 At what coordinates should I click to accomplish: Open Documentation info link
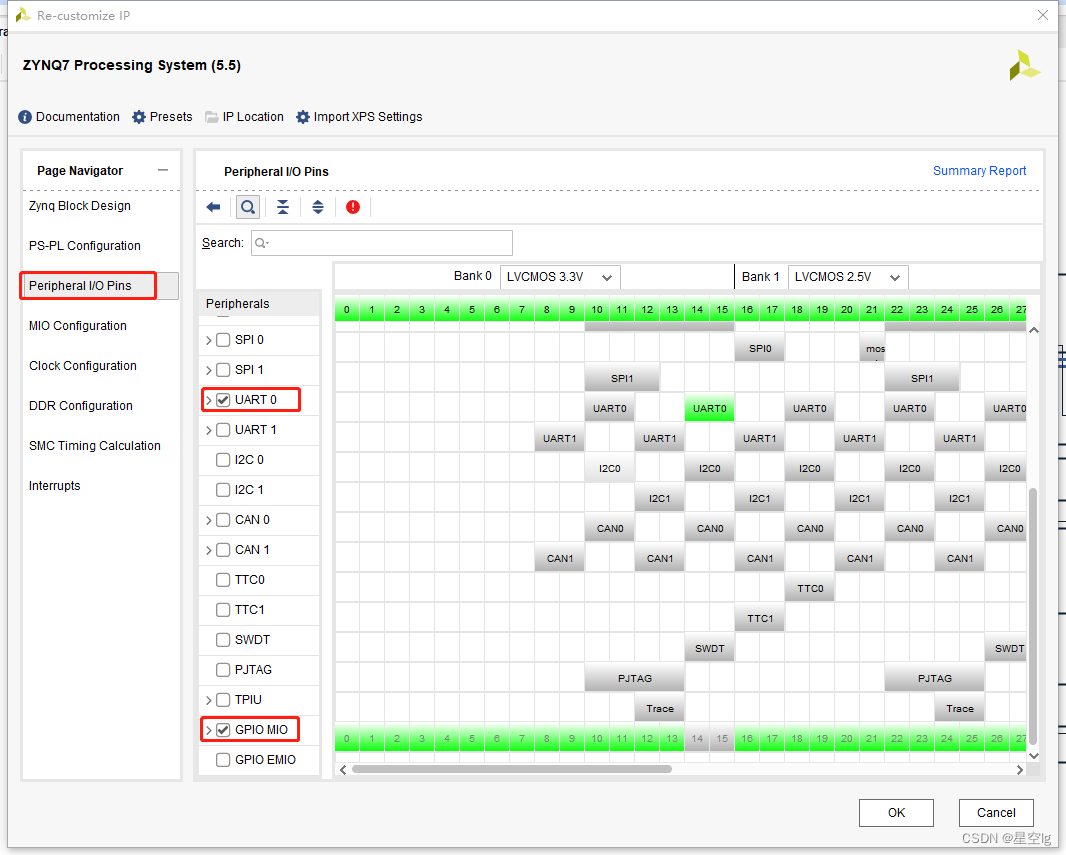click(x=69, y=117)
